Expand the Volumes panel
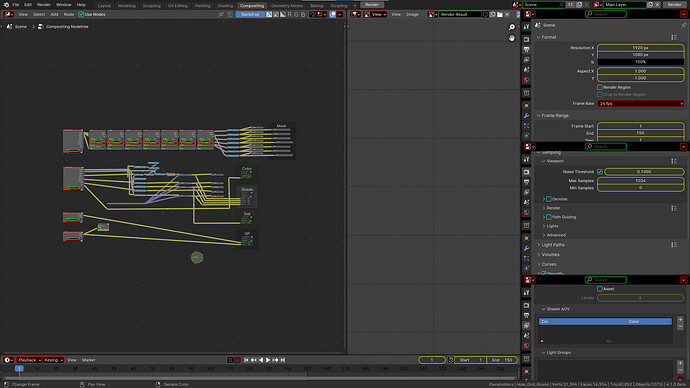Screen dimensions: 690x388 (x=539, y=254)
